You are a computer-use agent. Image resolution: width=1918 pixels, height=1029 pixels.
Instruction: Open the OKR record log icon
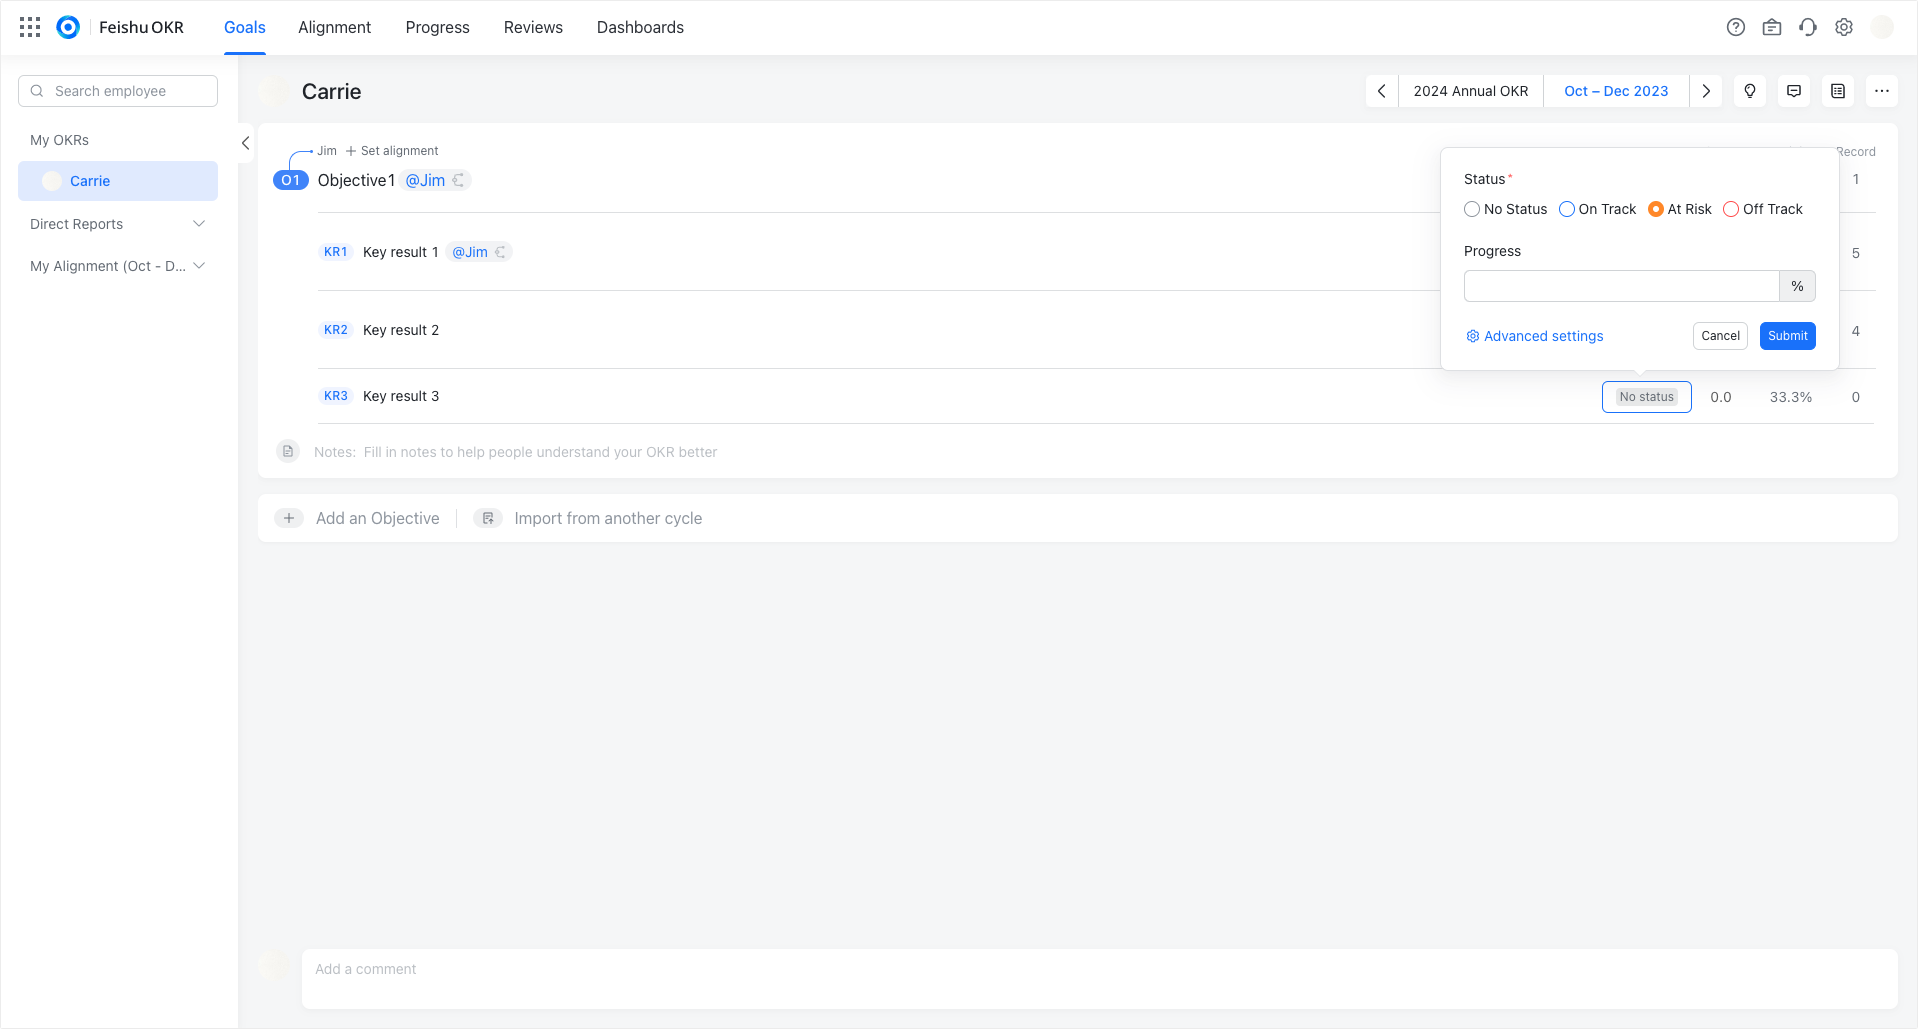pyautogui.click(x=1837, y=91)
